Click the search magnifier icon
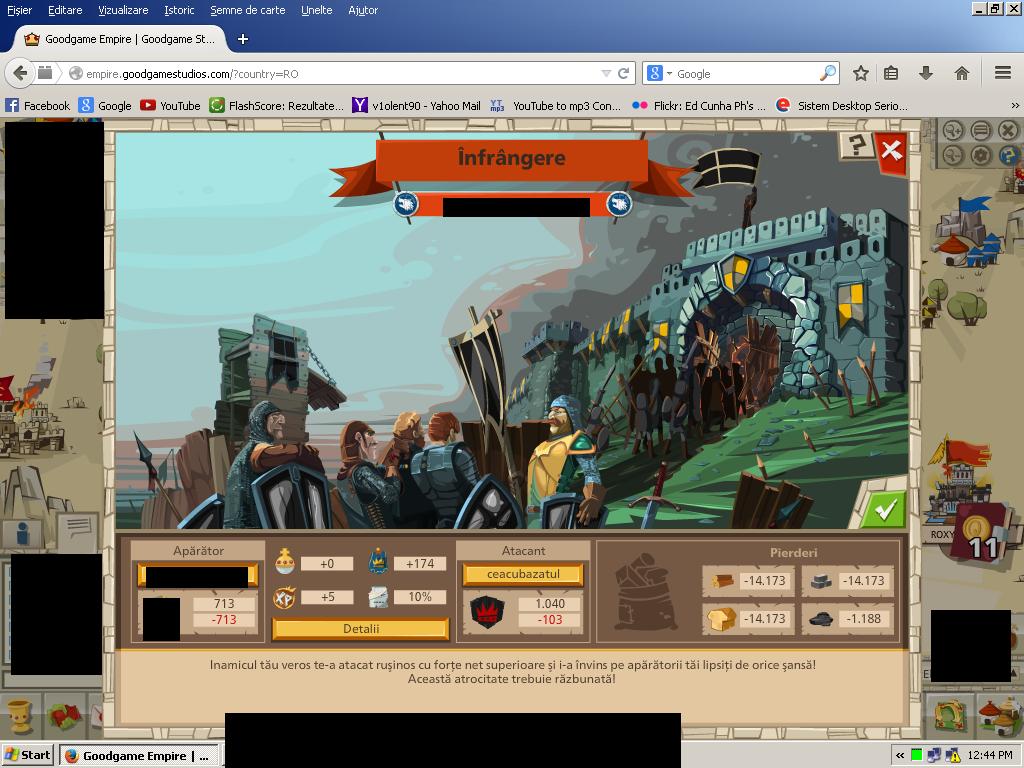Image resolution: width=1024 pixels, height=768 pixels. [x=827, y=73]
